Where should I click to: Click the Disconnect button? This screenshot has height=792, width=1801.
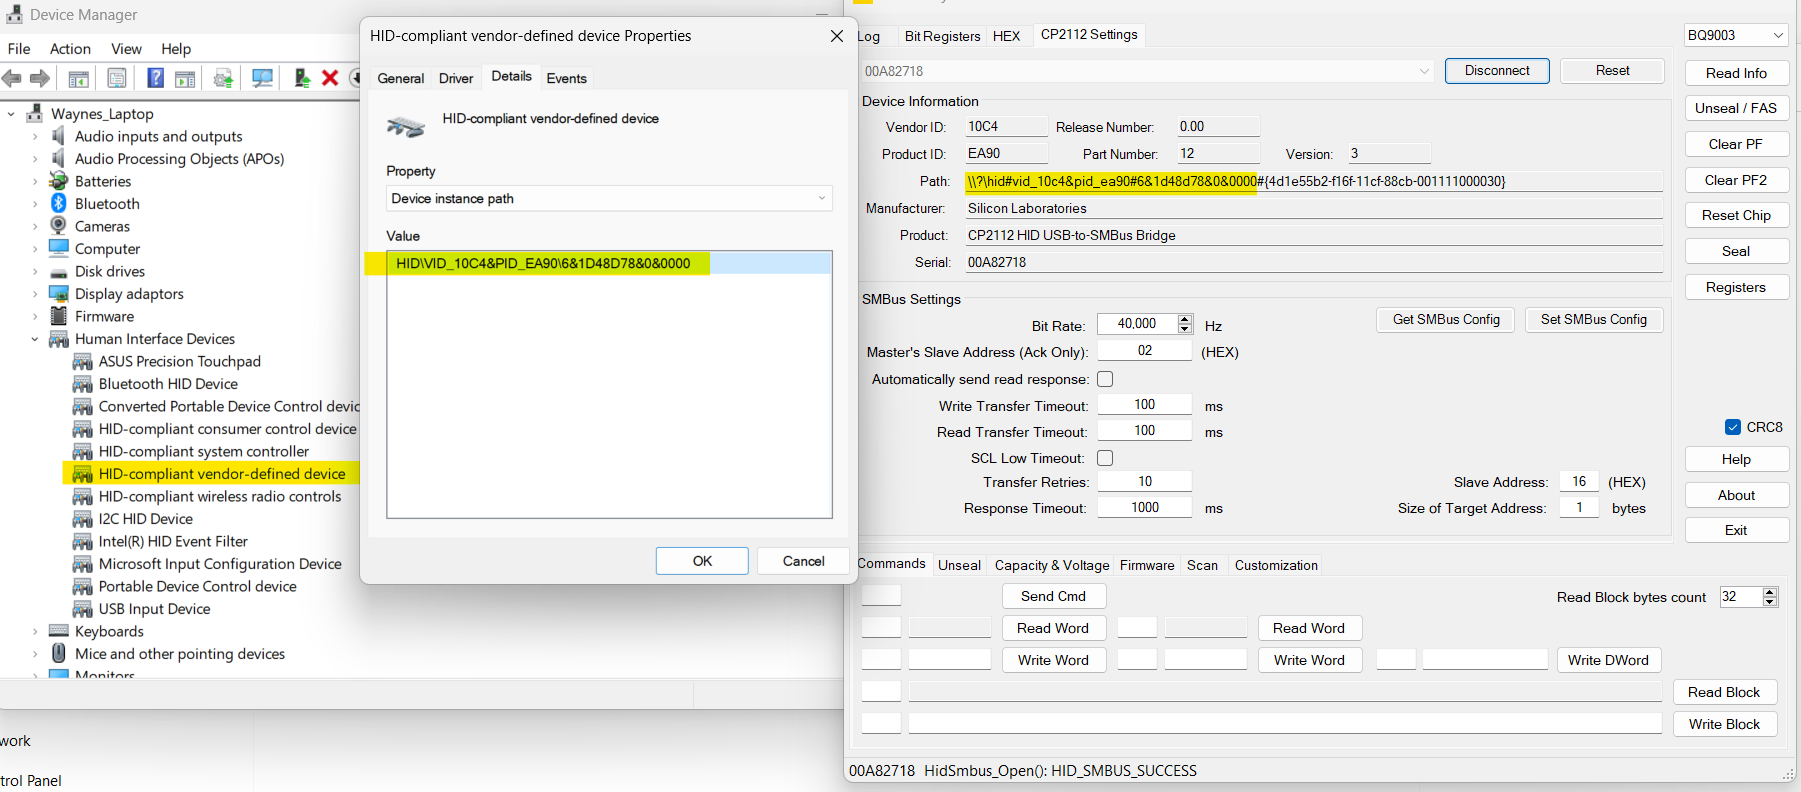(1496, 71)
